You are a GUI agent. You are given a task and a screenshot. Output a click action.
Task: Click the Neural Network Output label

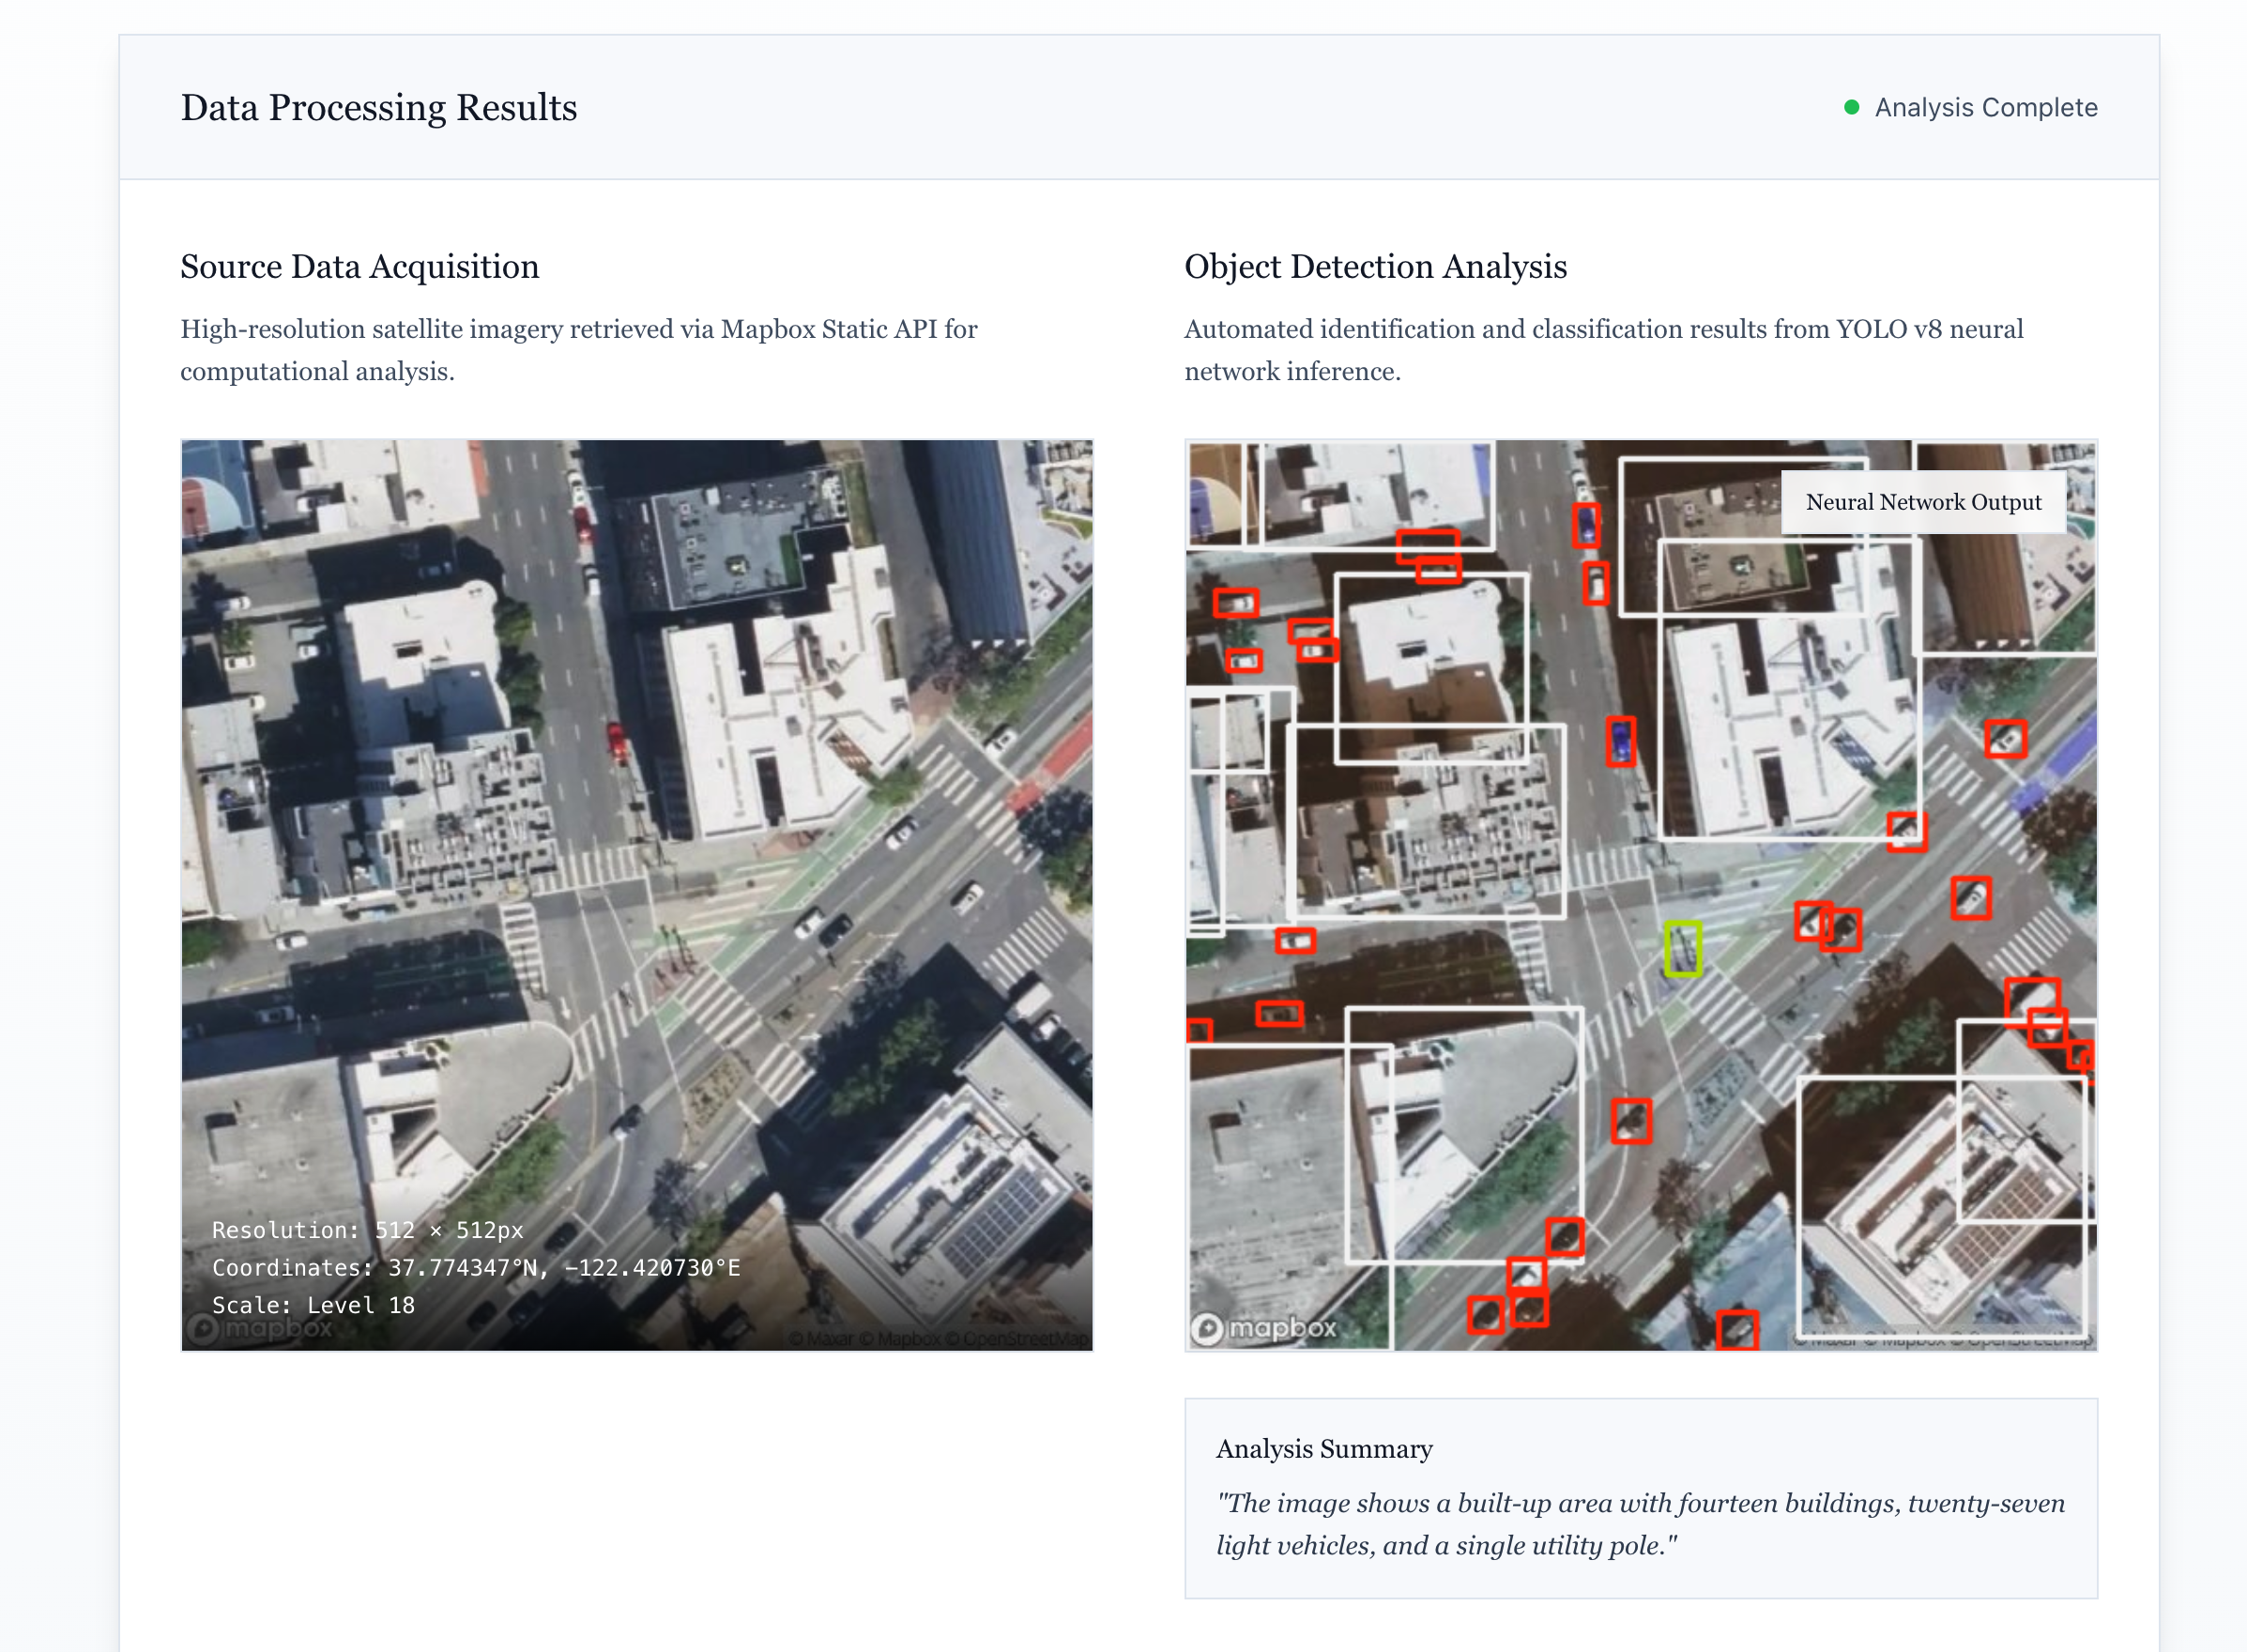click(x=1922, y=502)
